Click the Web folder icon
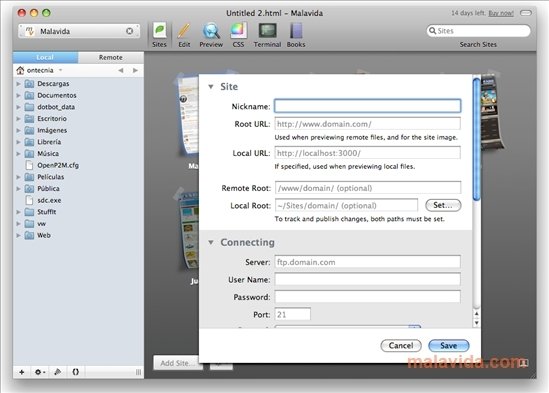 [29, 235]
